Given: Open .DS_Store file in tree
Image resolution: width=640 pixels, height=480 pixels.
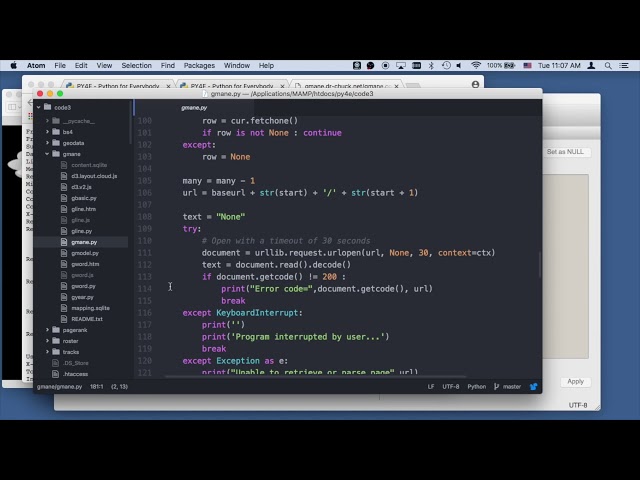Looking at the screenshot, I should point(76,363).
